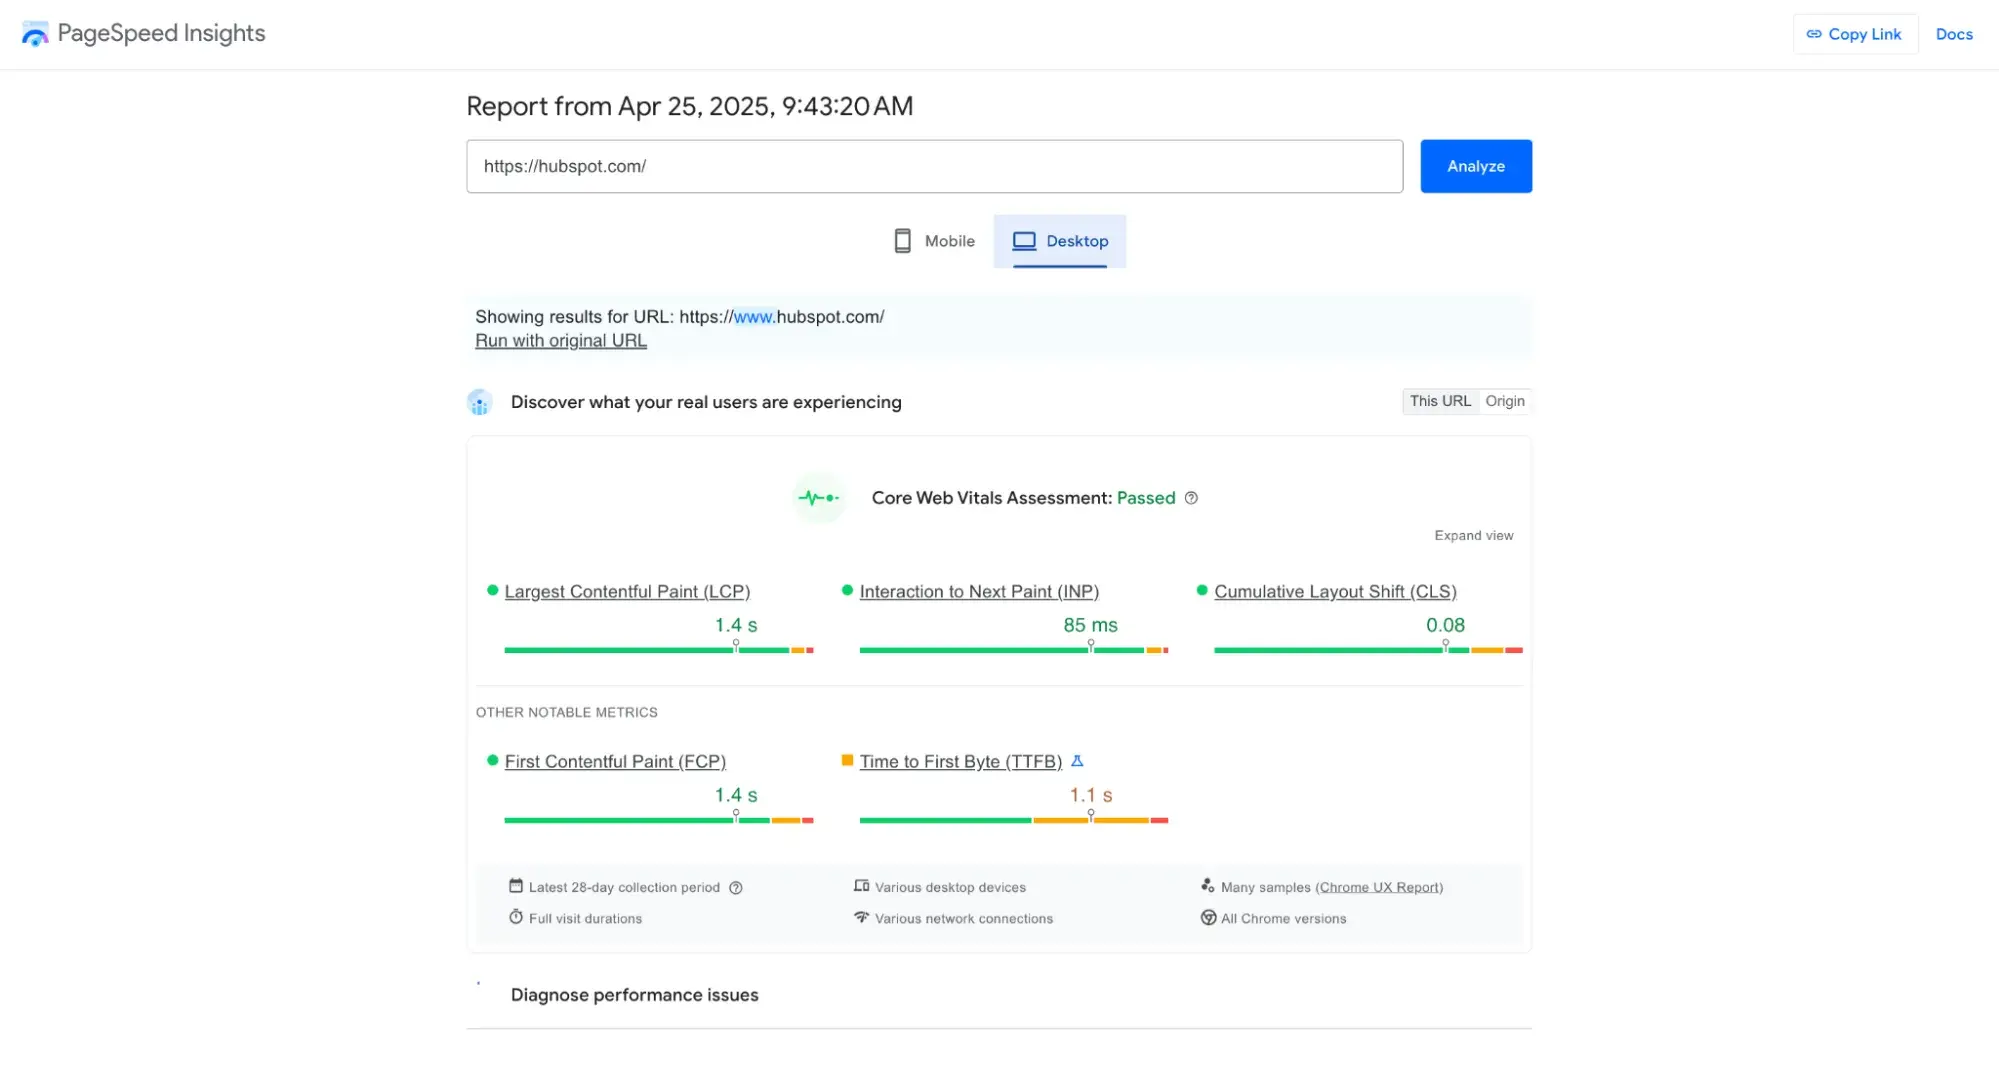Click the help icon after 28-day collection period
1999x1075 pixels.
point(736,888)
